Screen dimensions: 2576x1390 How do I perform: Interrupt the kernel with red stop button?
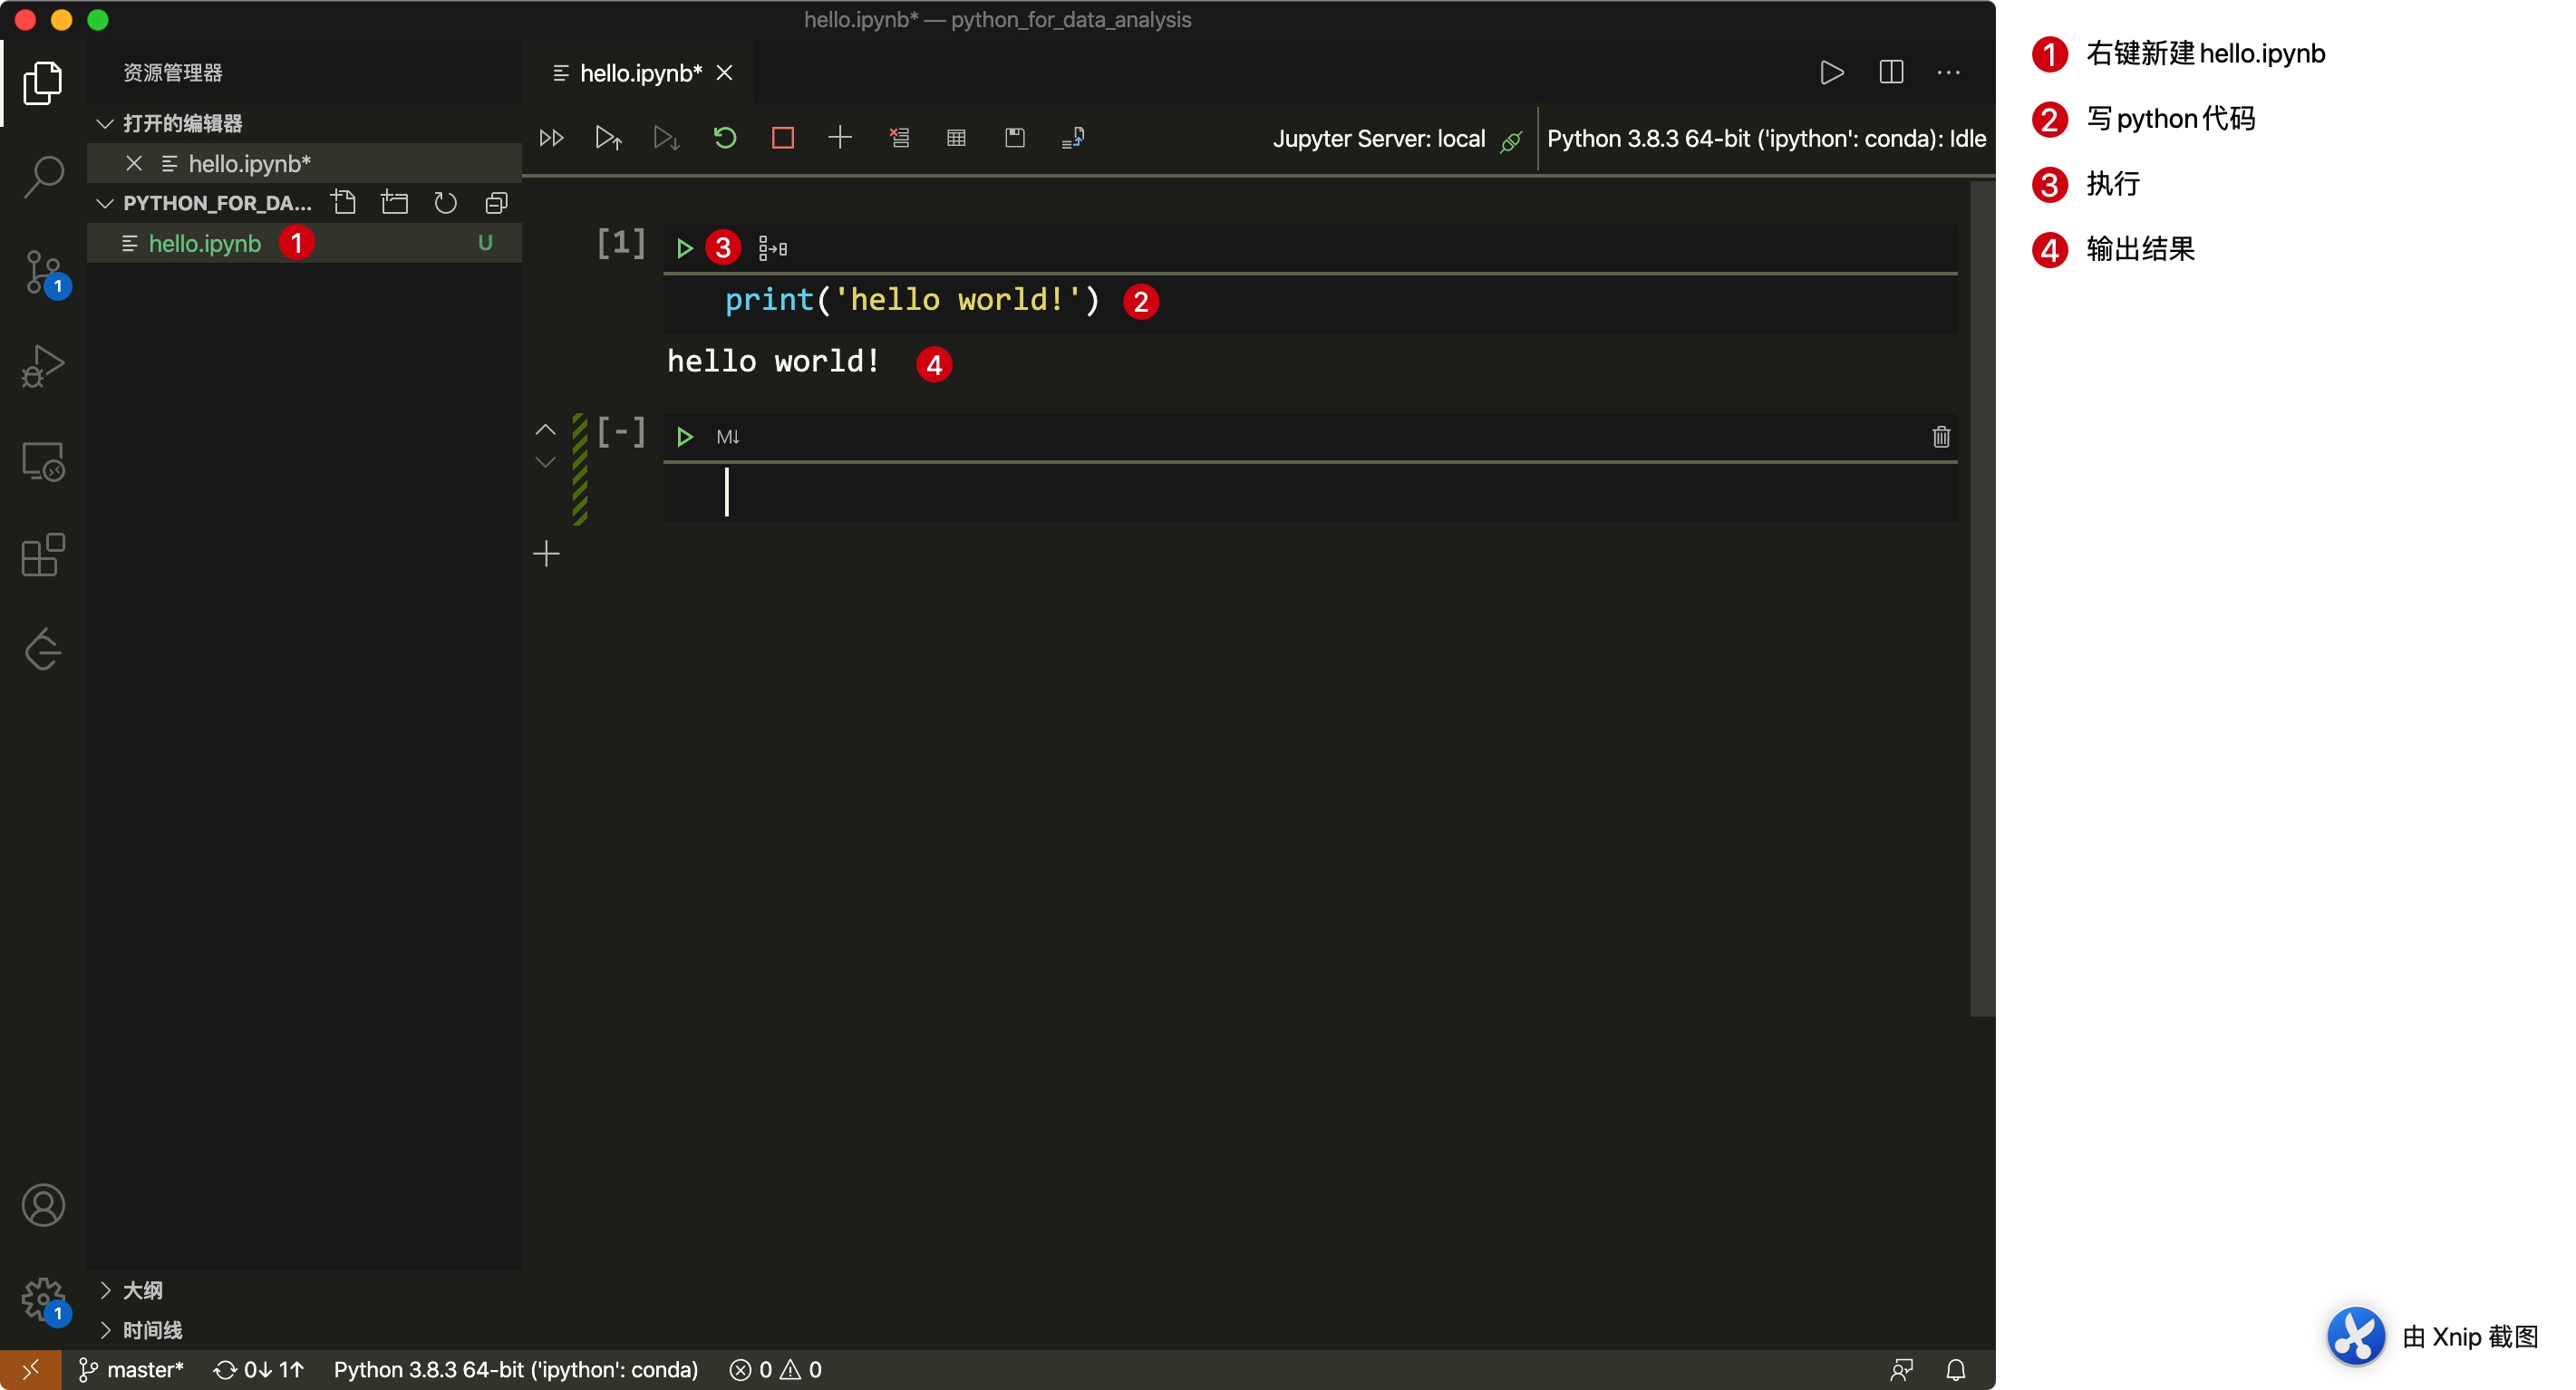783,138
